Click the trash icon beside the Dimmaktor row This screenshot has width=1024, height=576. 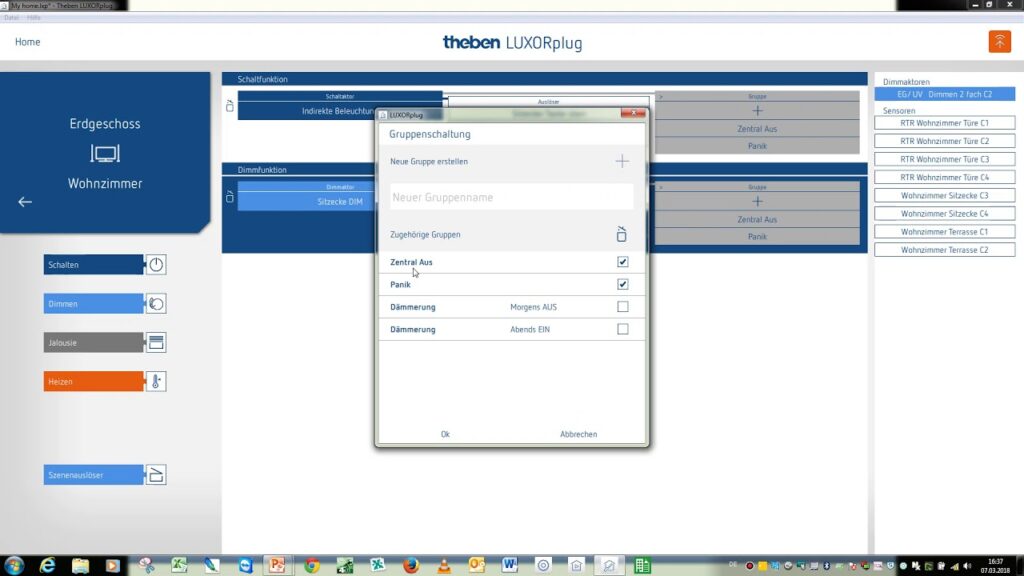pyautogui.click(x=229, y=196)
